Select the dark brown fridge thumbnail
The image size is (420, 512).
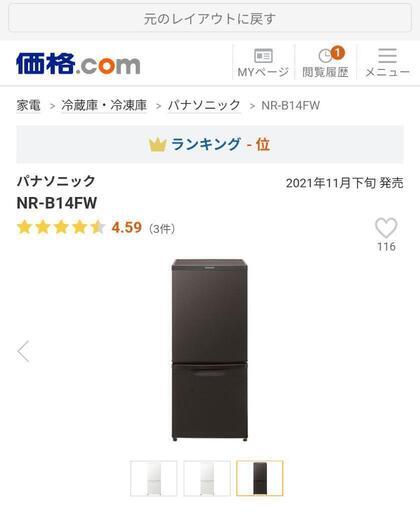[260, 478]
